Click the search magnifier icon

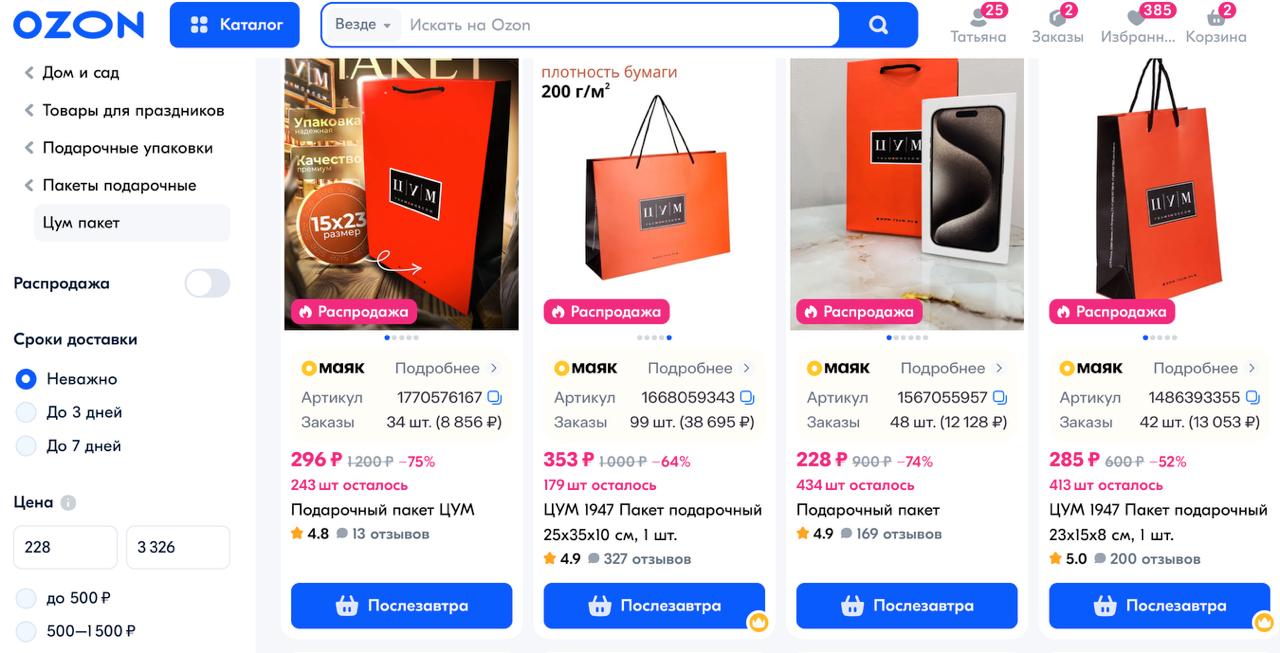[878, 25]
